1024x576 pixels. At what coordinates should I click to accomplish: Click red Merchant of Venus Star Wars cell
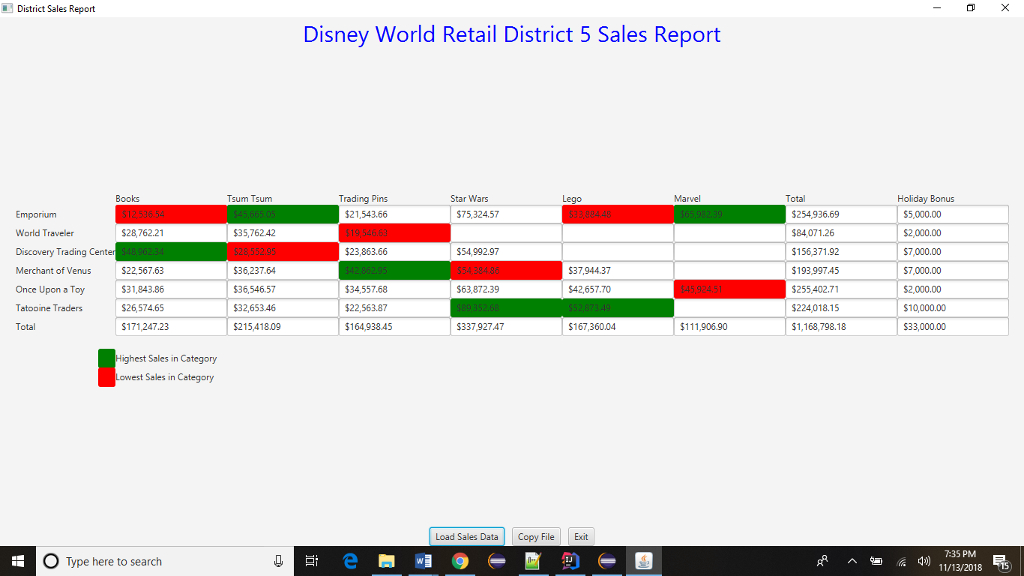click(506, 270)
